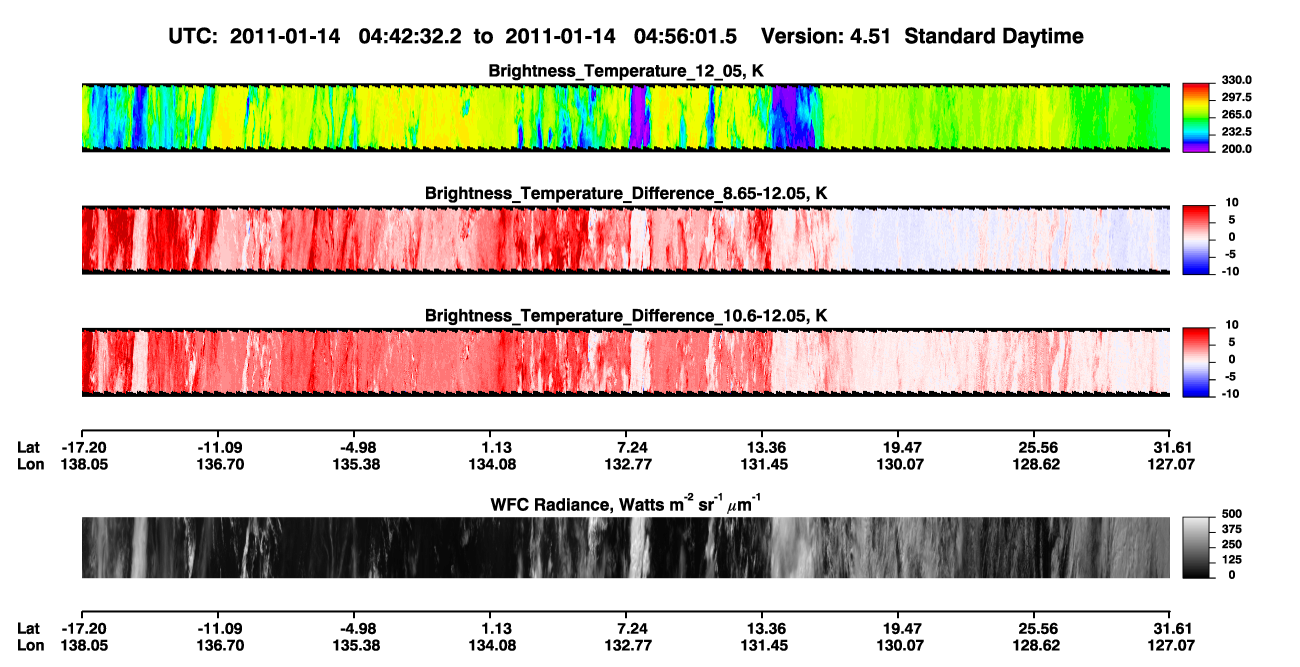Click the UTC time range header text
The image size is (1300, 667).
(x=455, y=36)
